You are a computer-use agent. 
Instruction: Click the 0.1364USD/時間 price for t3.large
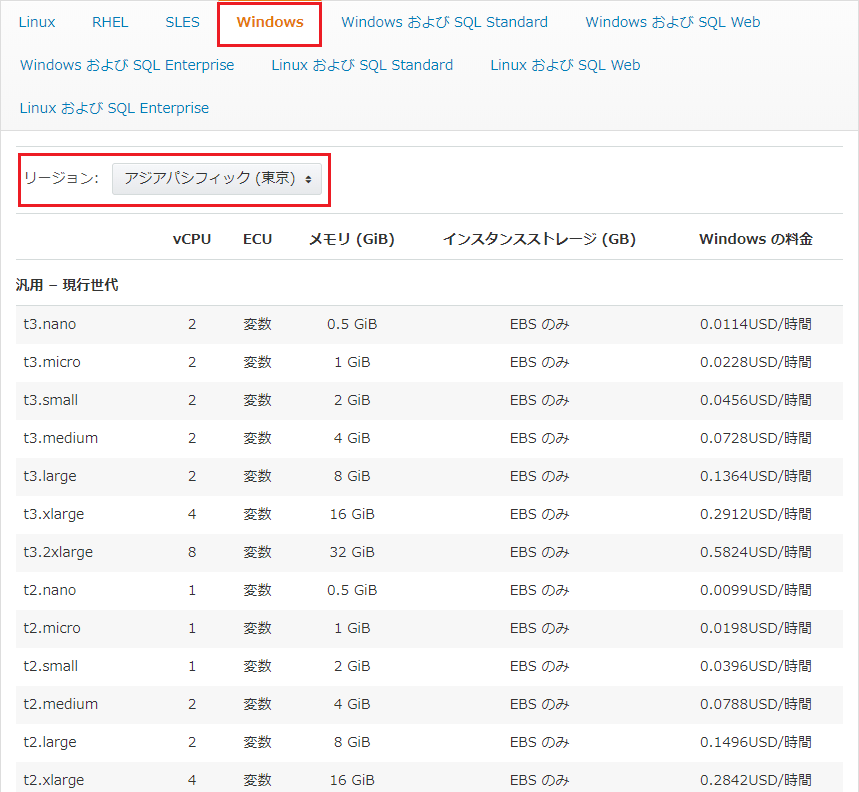(755, 477)
